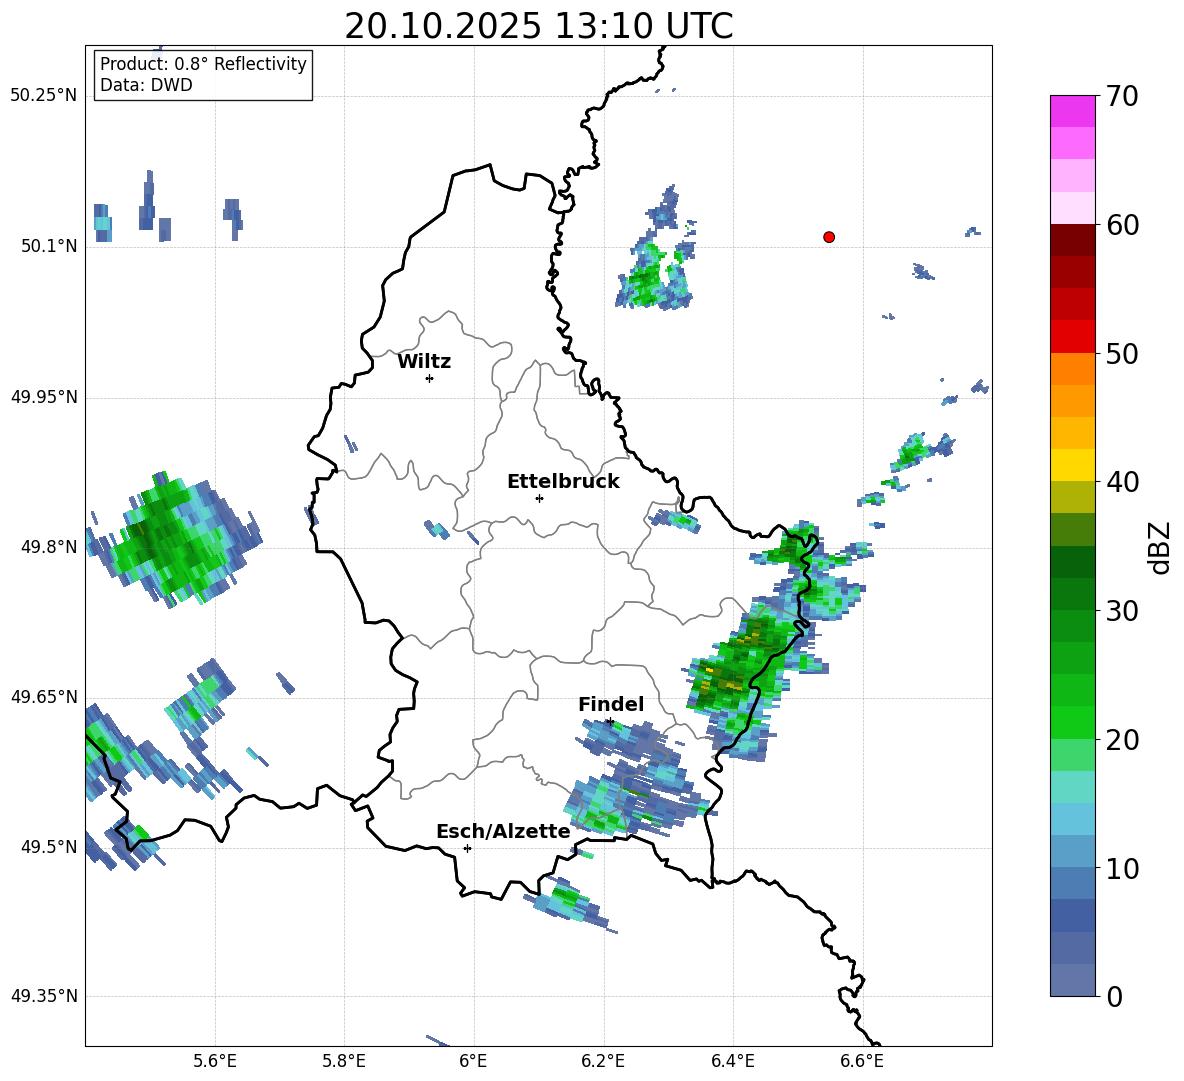1184x1081 pixels.
Task: Click the Wiltz station cross marker
Action: 429,378
